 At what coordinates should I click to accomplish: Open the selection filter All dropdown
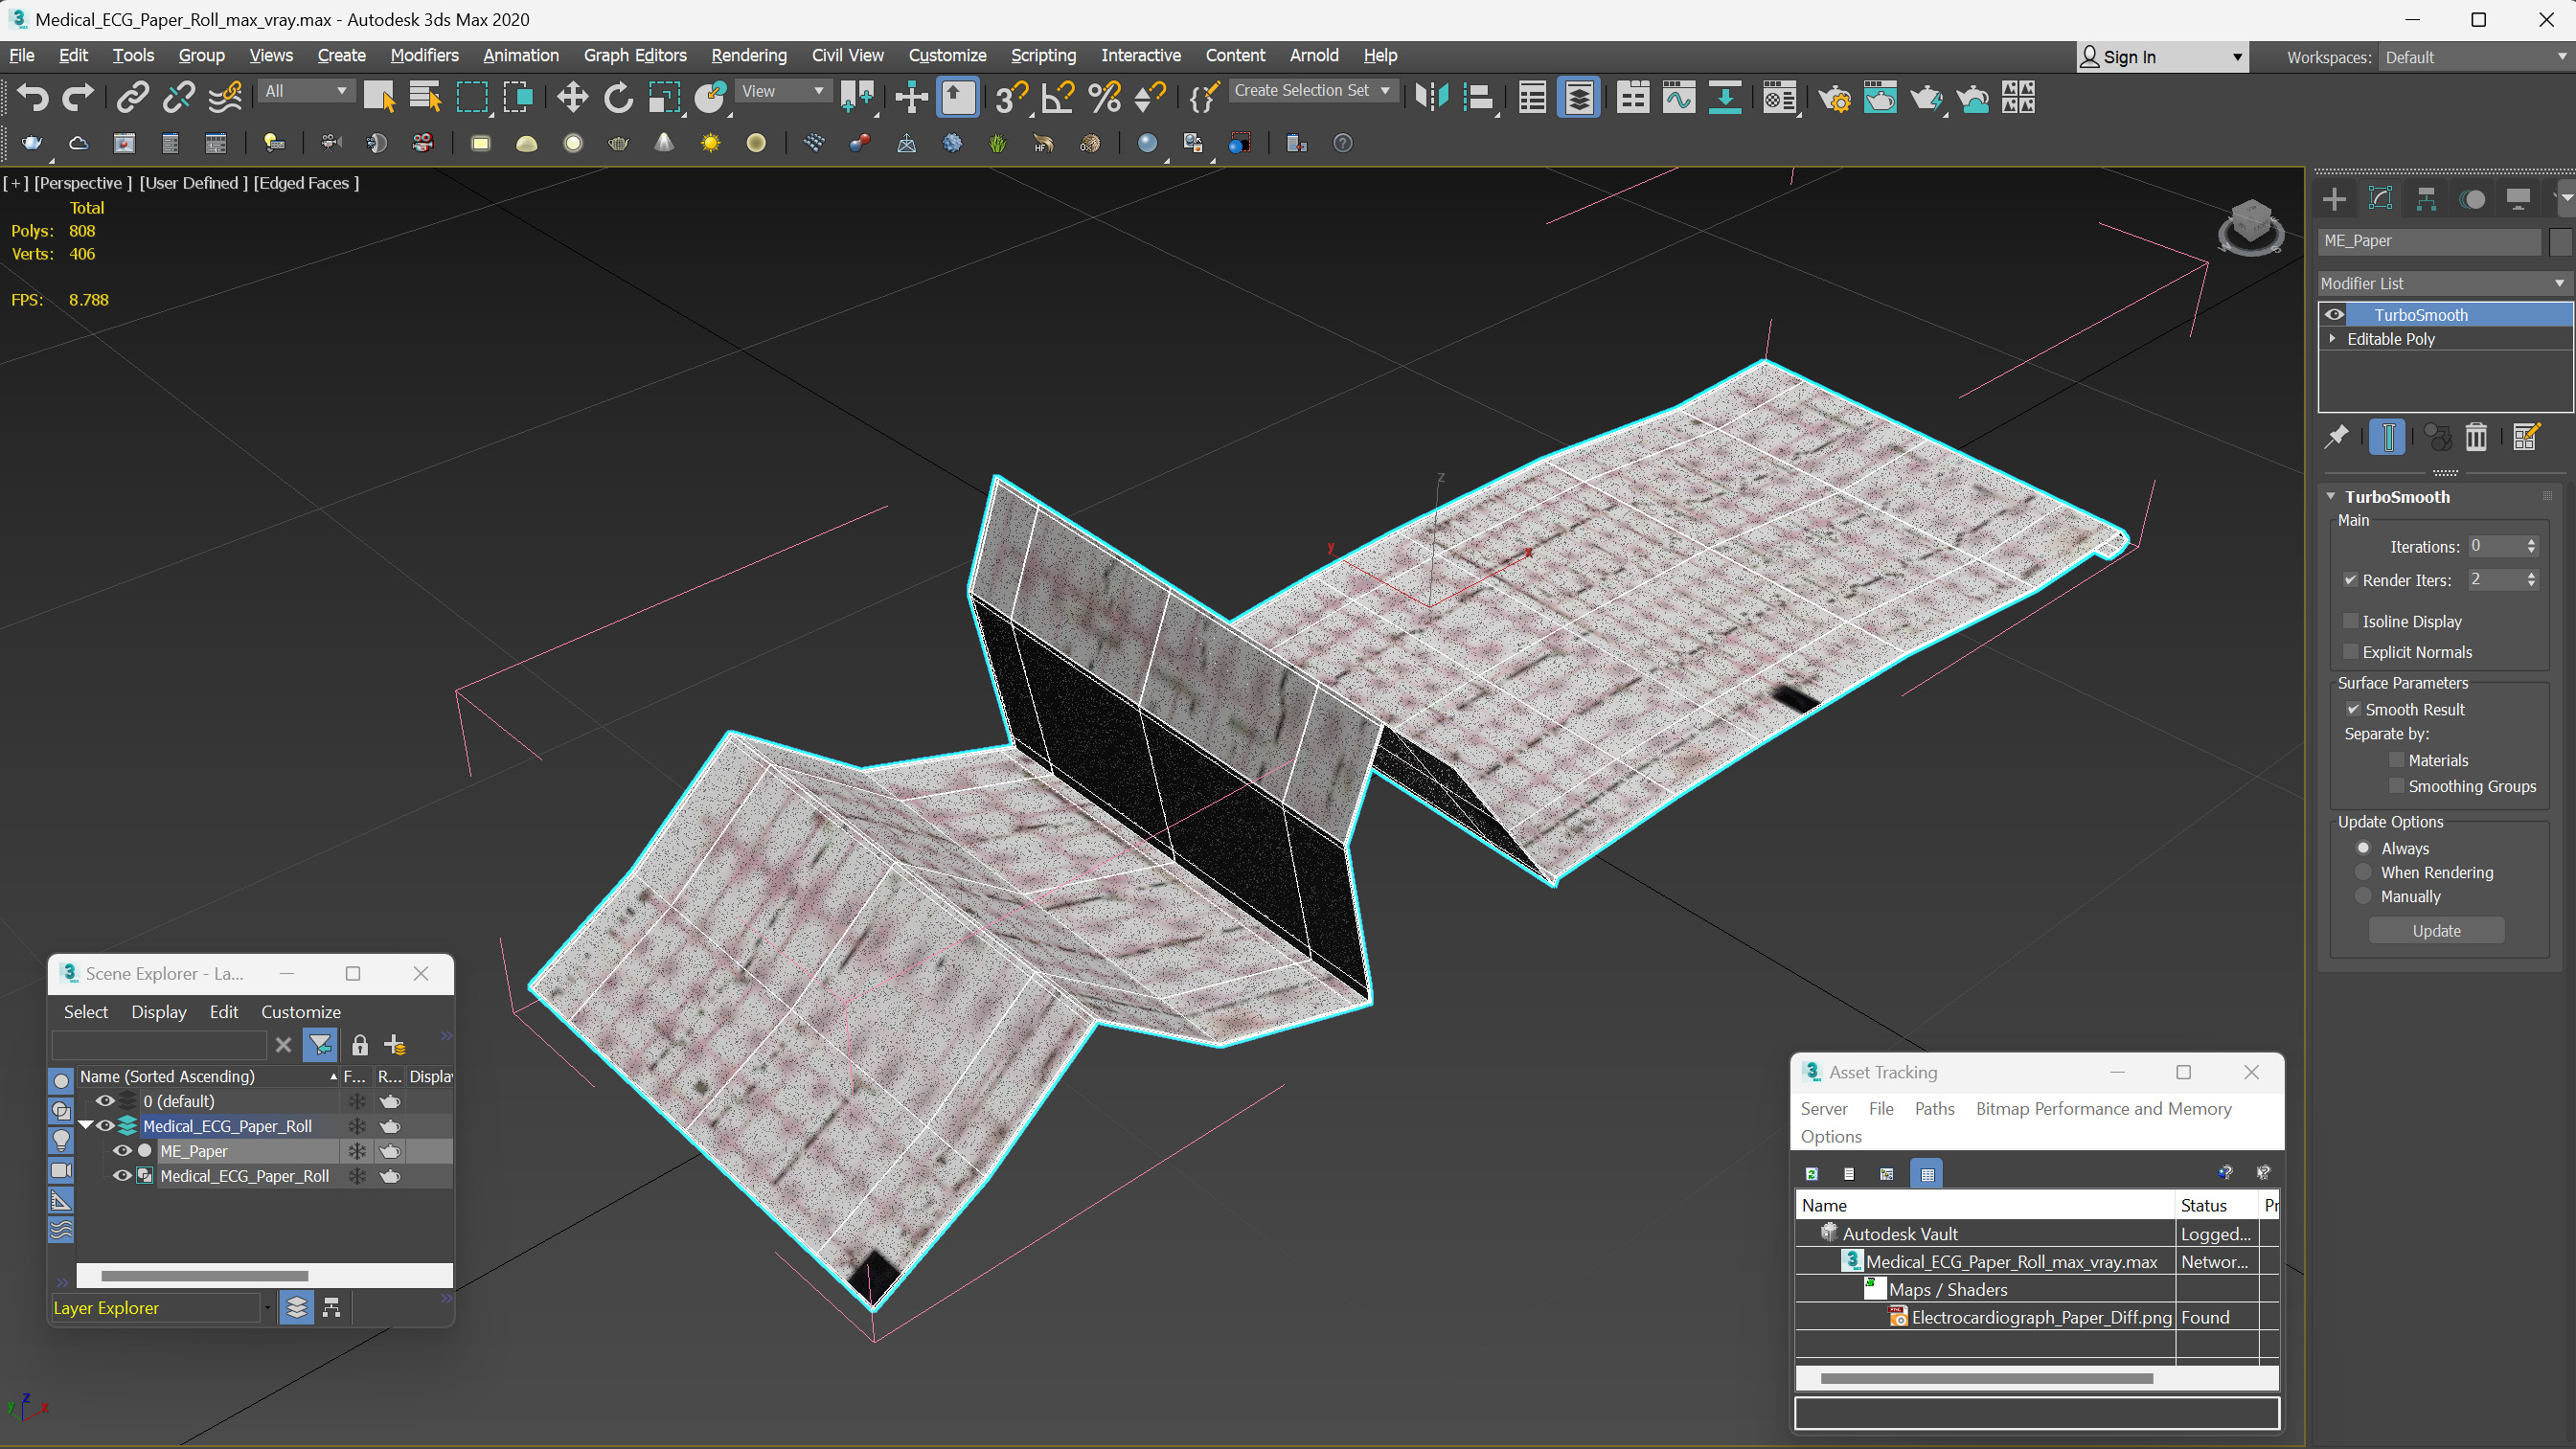pyautogui.click(x=306, y=91)
